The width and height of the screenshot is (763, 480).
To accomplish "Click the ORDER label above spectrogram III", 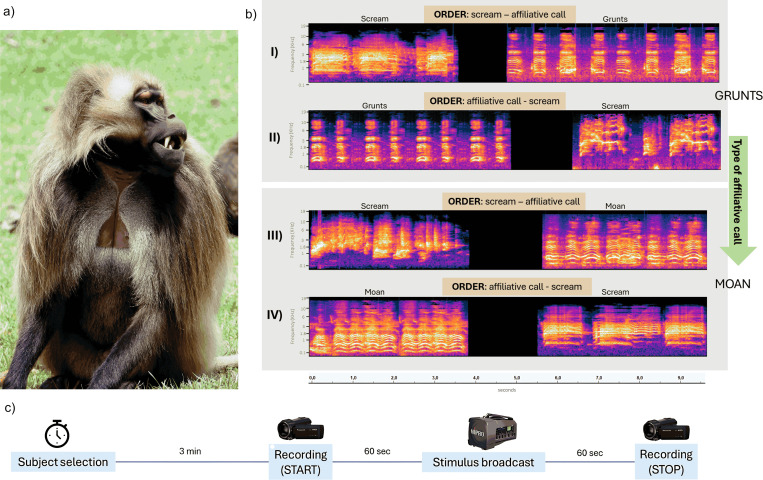I will coord(514,201).
